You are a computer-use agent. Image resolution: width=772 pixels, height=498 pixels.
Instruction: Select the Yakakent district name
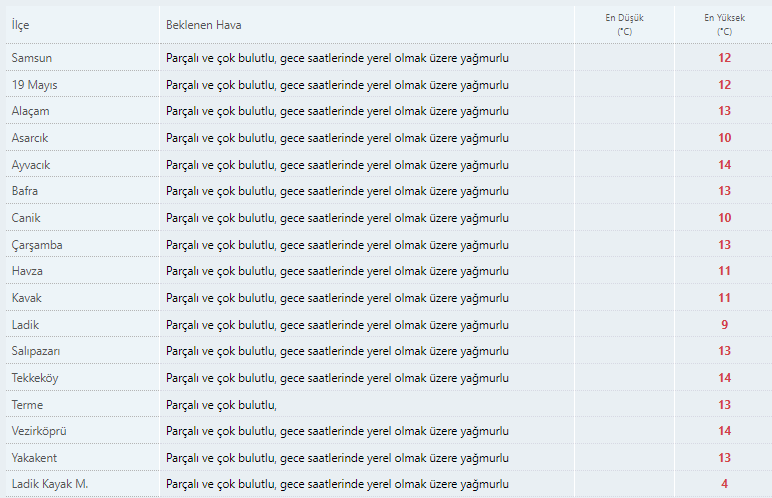34,458
